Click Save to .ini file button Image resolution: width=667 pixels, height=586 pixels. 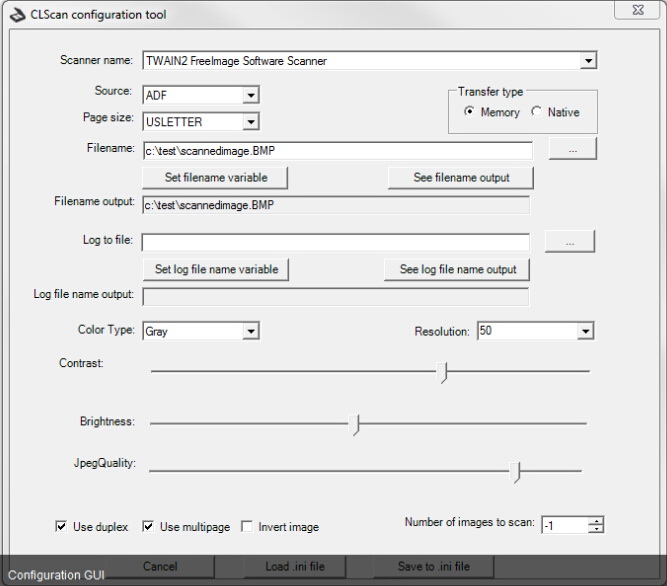(433, 566)
